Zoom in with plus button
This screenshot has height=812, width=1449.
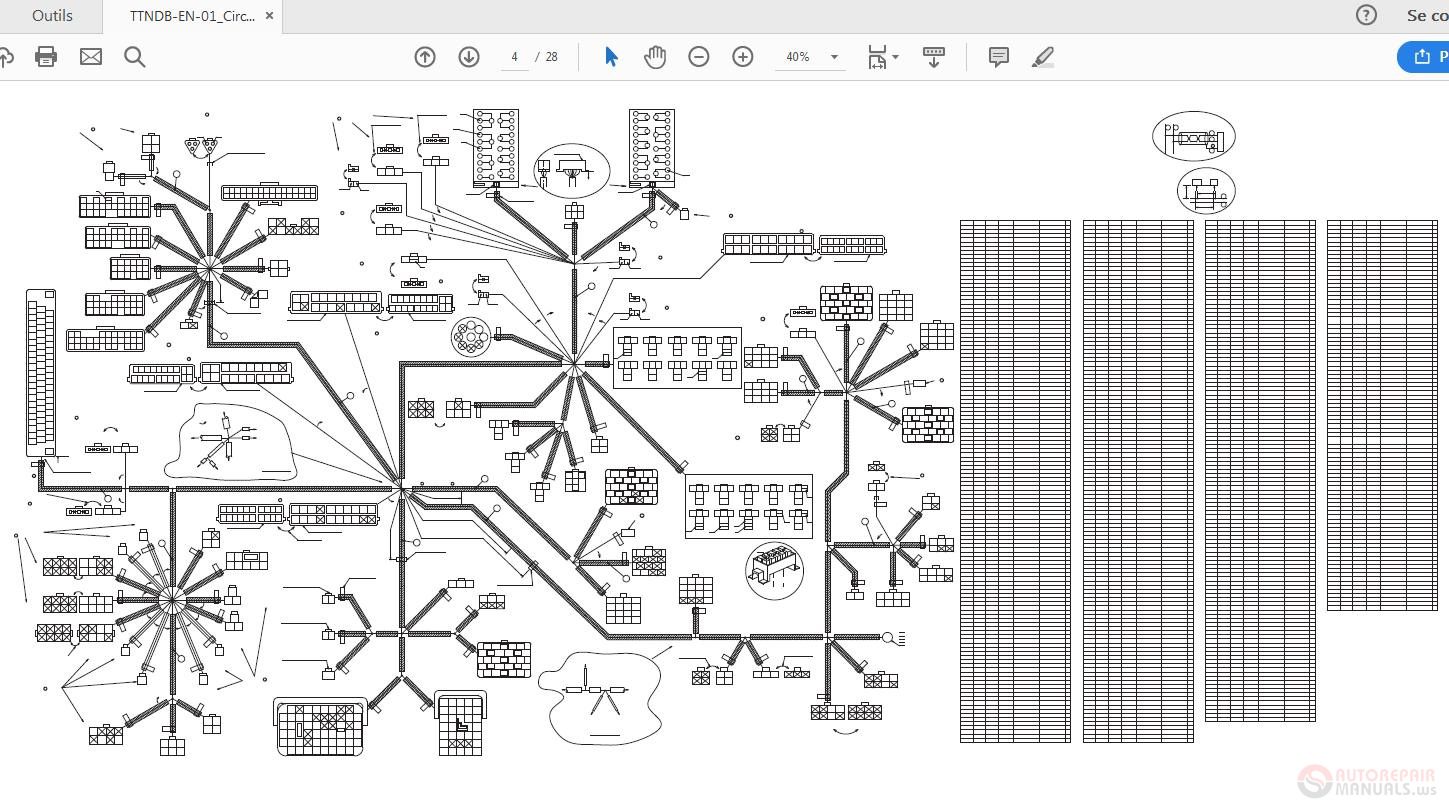tap(743, 57)
